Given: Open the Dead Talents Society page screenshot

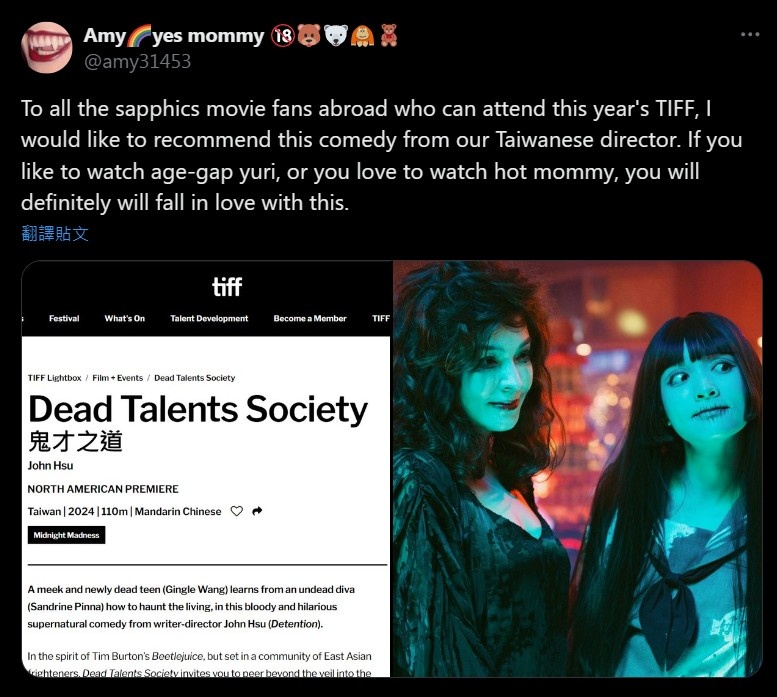Looking at the screenshot, I should coord(206,469).
